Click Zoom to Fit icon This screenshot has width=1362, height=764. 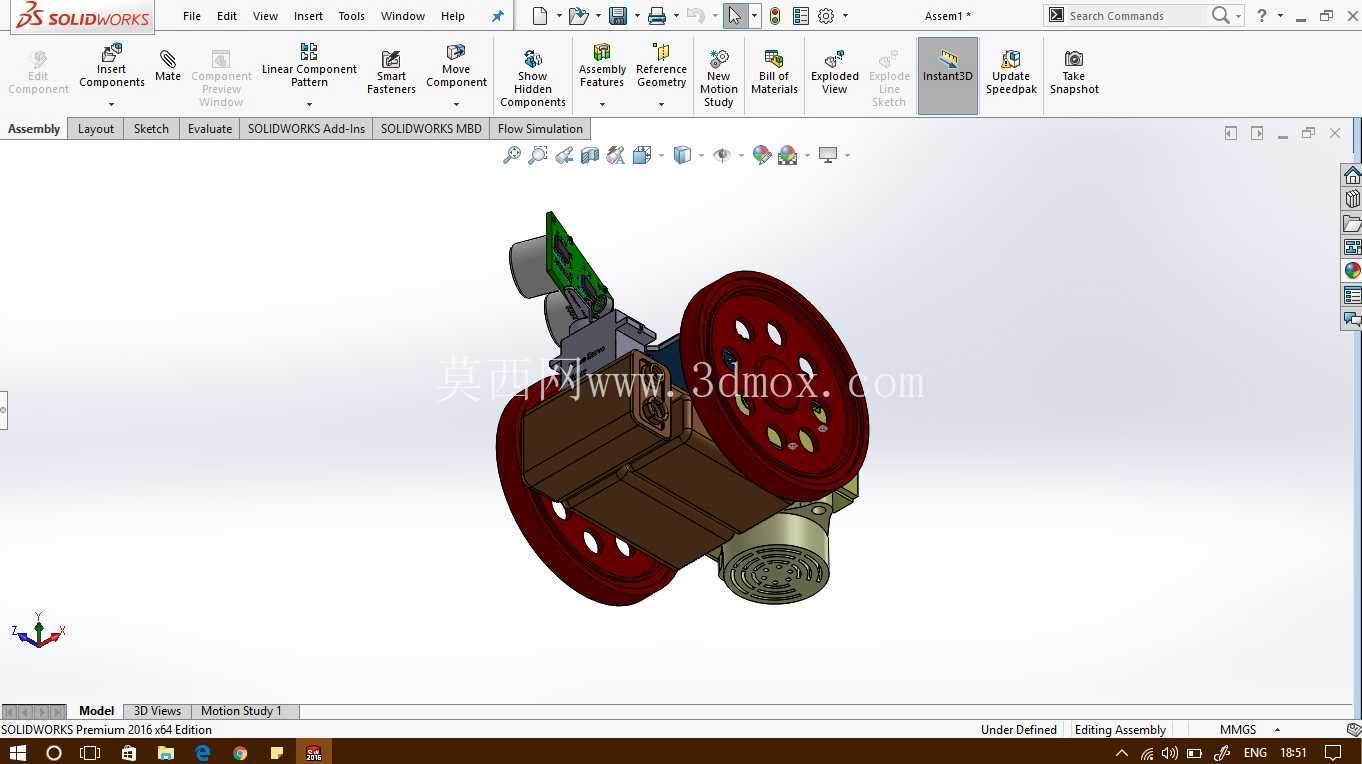click(x=511, y=155)
